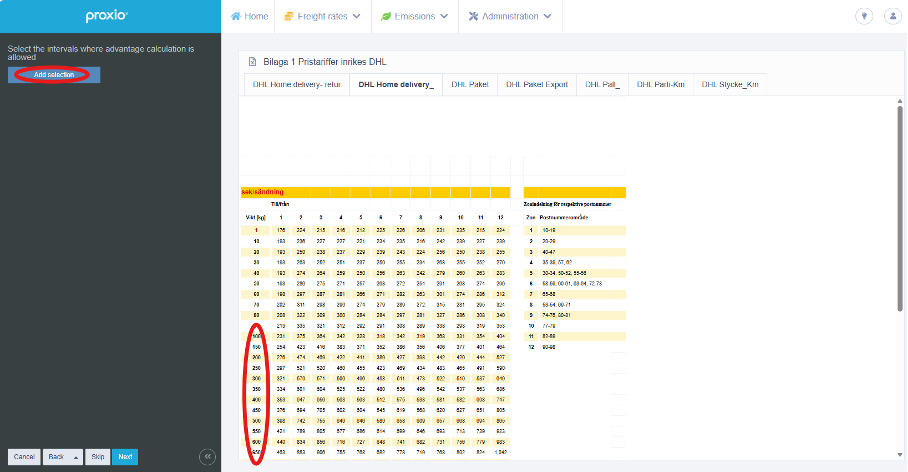
Task: Select the Till/från label cell
Action: point(280,204)
